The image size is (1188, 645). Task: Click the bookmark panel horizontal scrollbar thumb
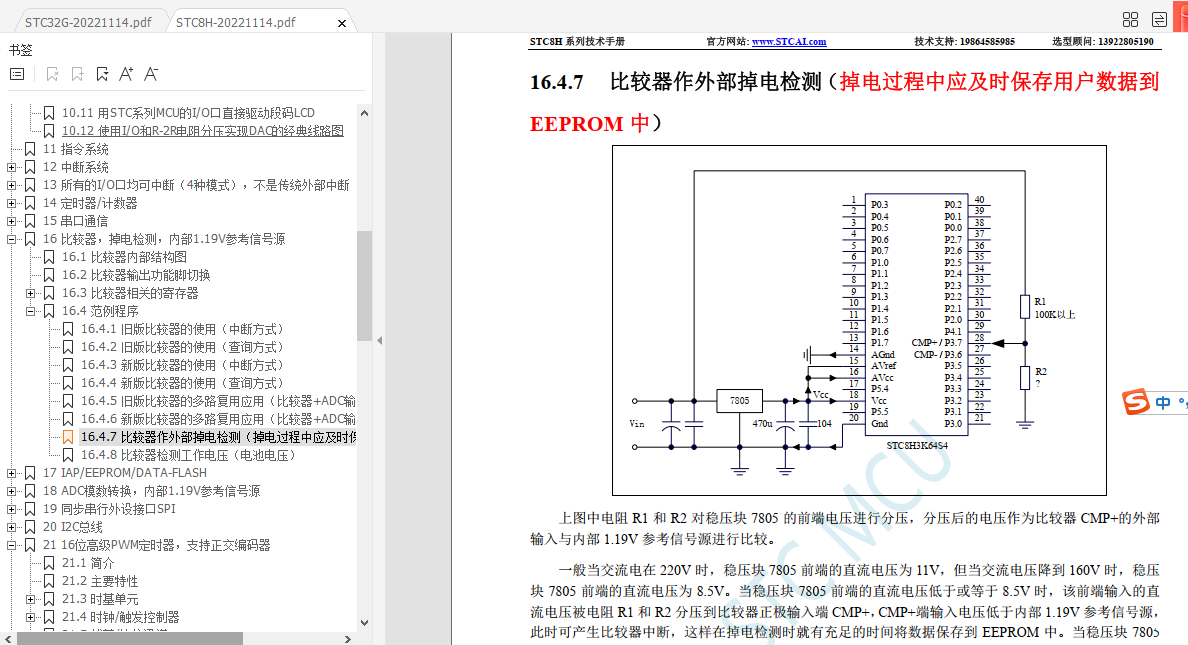pos(130,639)
